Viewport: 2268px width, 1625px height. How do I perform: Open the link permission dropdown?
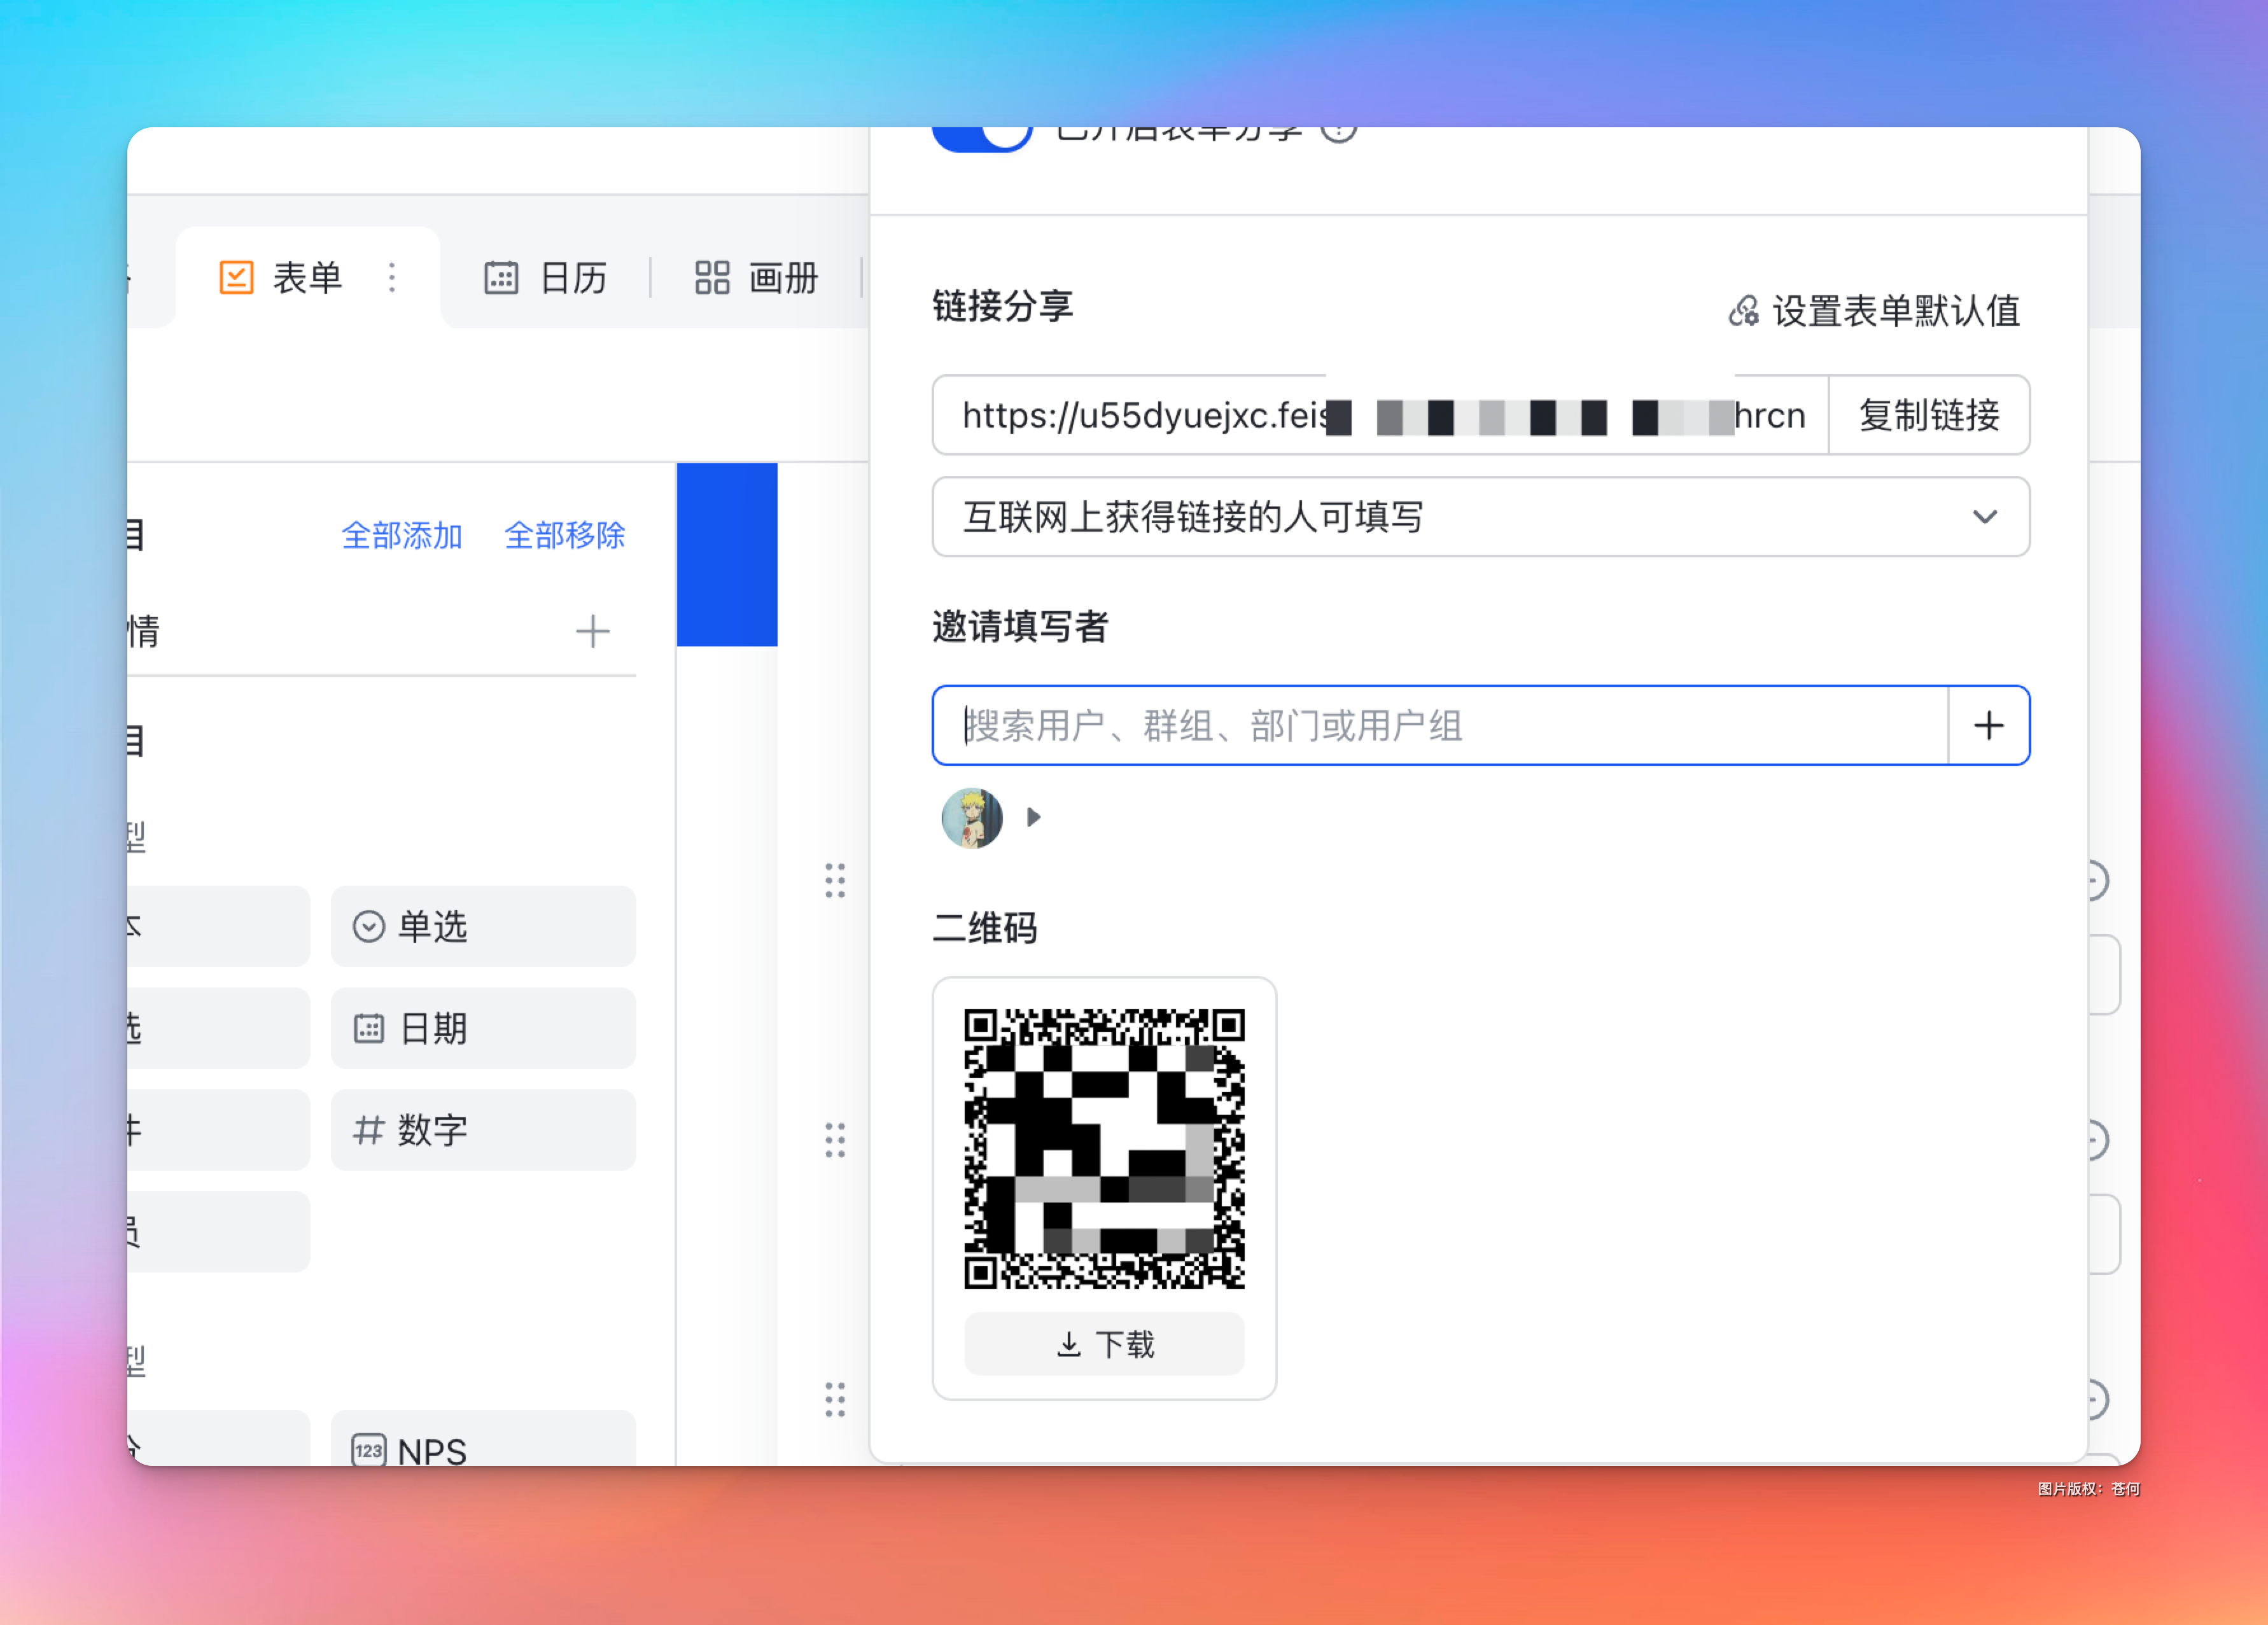point(1480,517)
